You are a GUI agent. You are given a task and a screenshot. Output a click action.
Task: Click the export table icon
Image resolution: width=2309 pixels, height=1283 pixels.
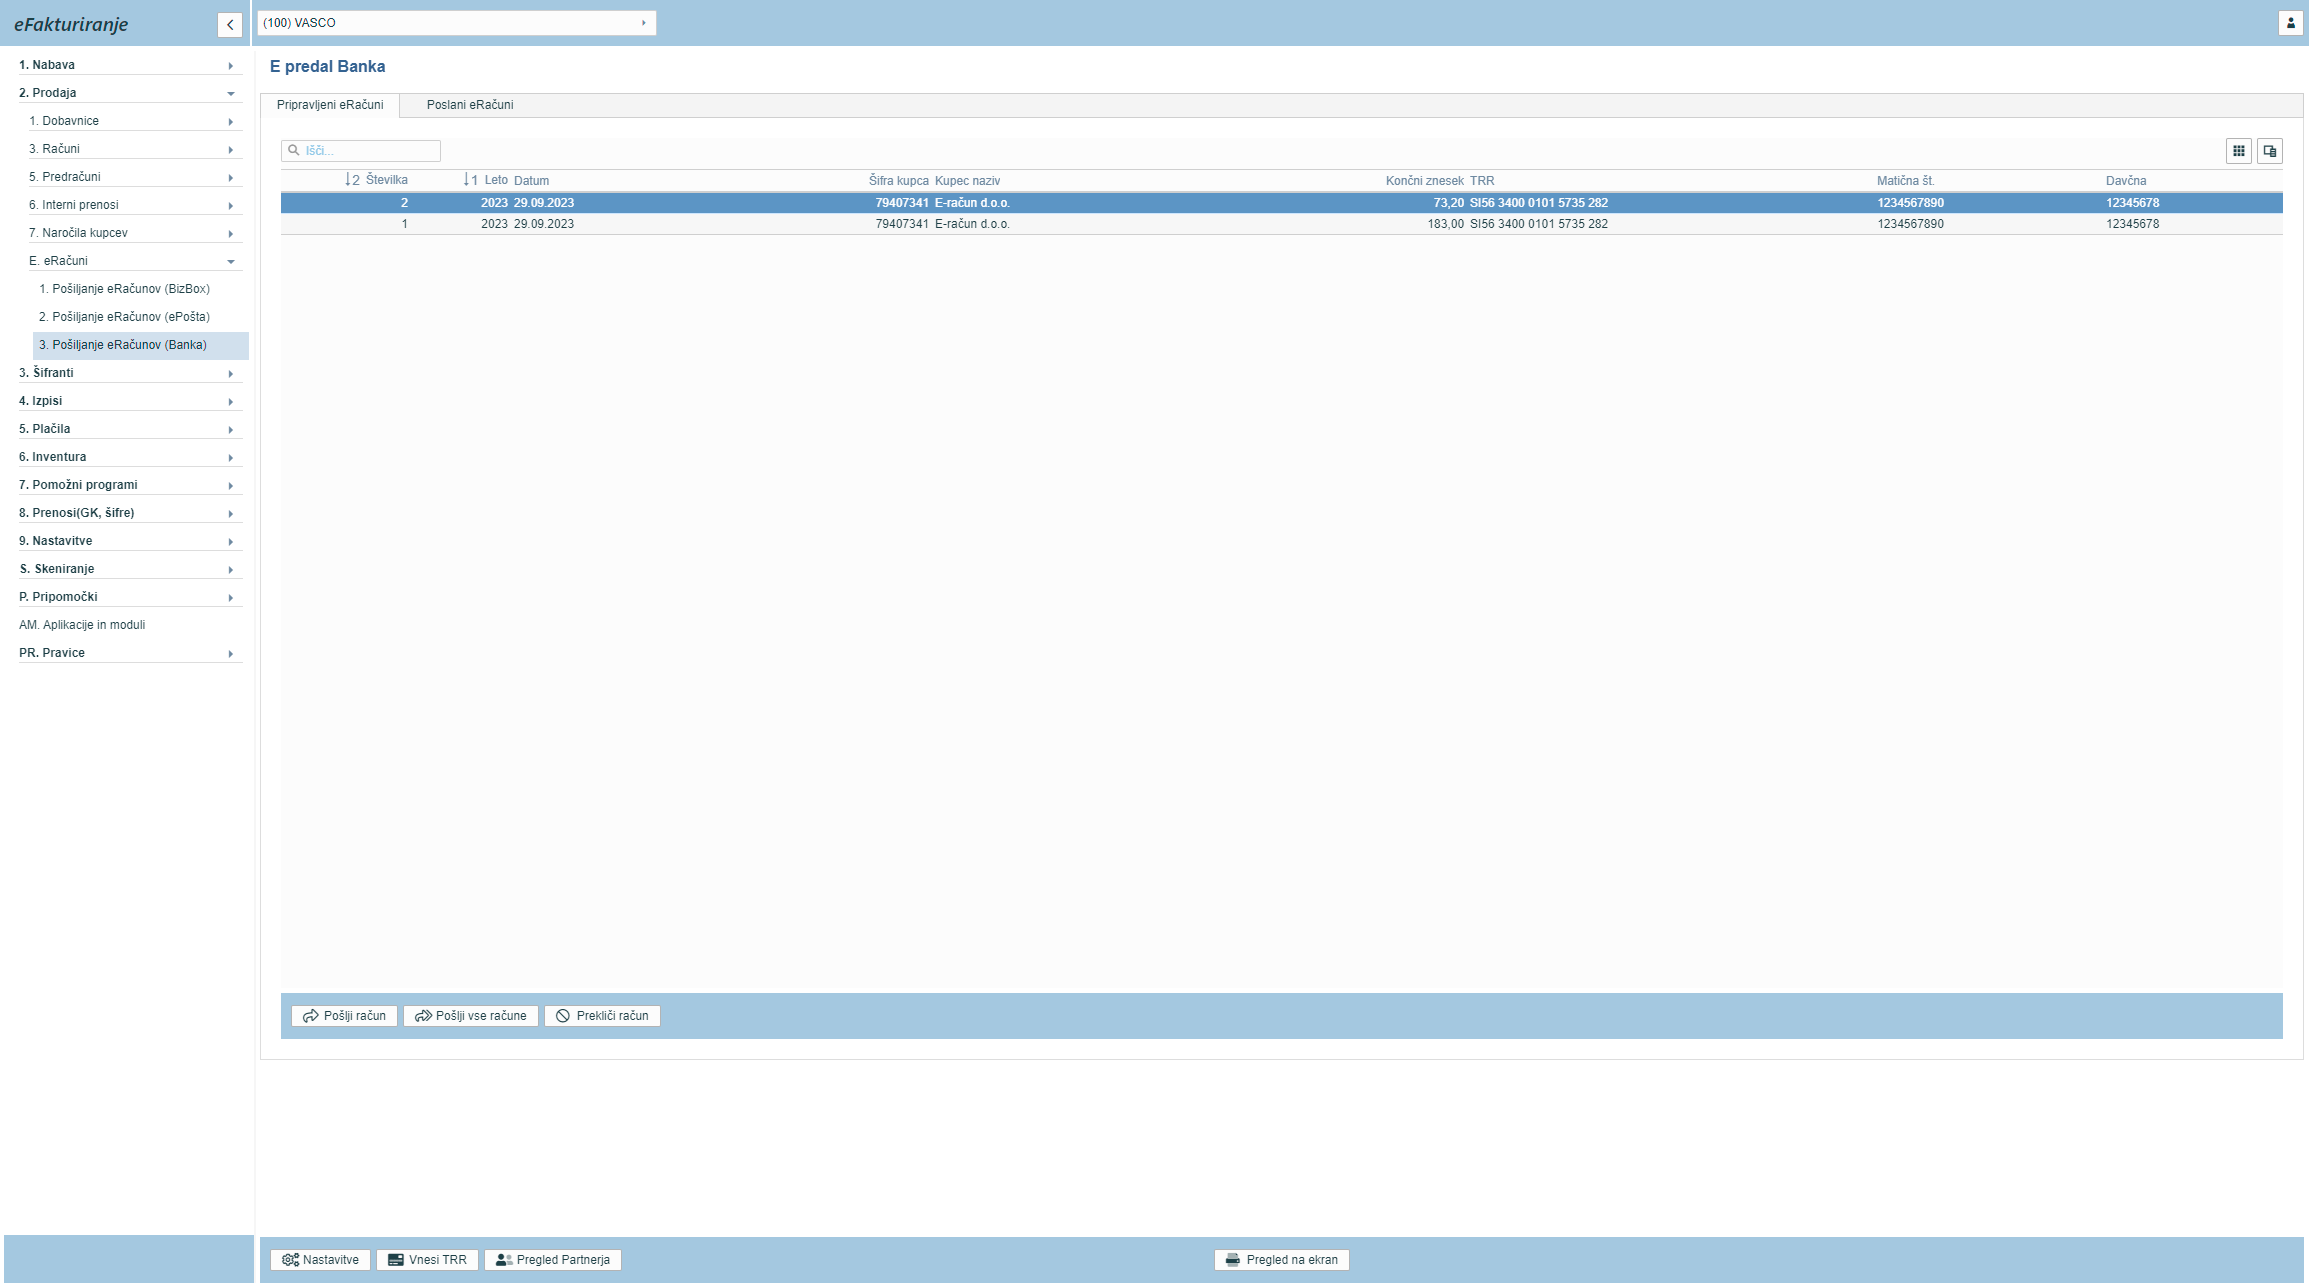(x=2270, y=151)
